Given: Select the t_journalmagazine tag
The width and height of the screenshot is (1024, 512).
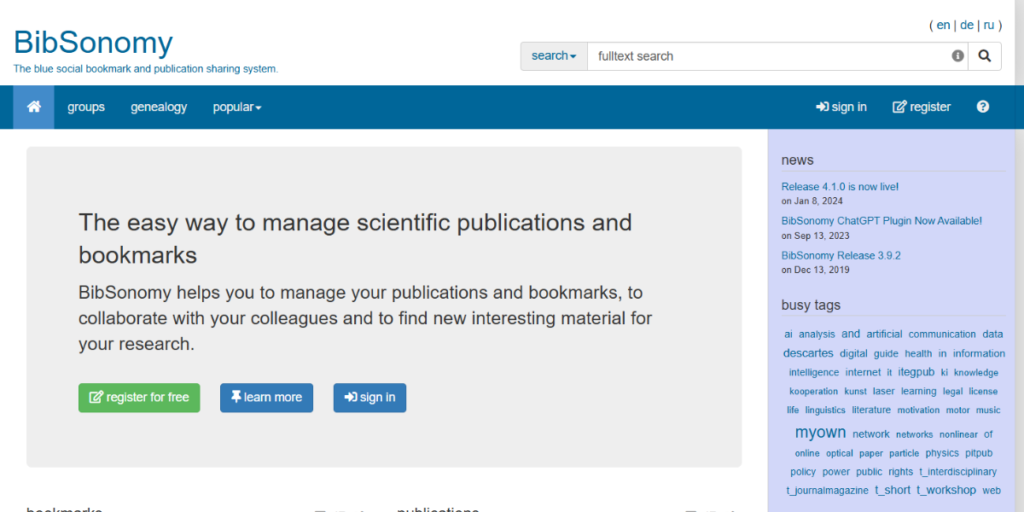Looking at the screenshot, I should 827,490.
